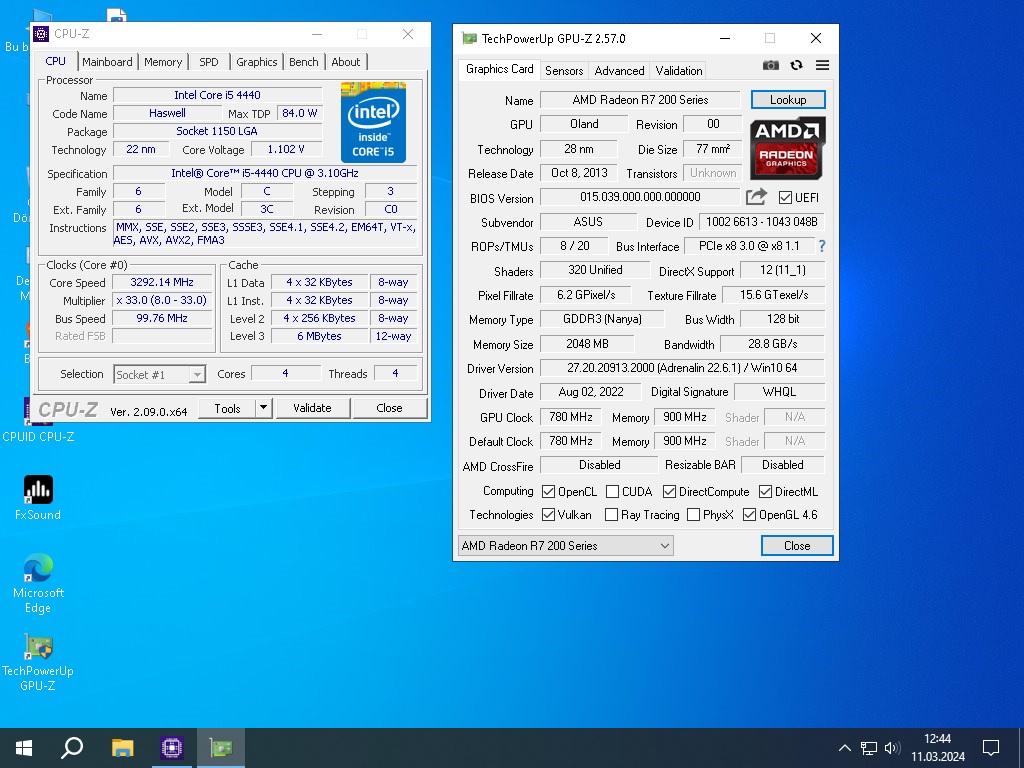Switch to CPU-Z in the taskbar

coord(172,748)
